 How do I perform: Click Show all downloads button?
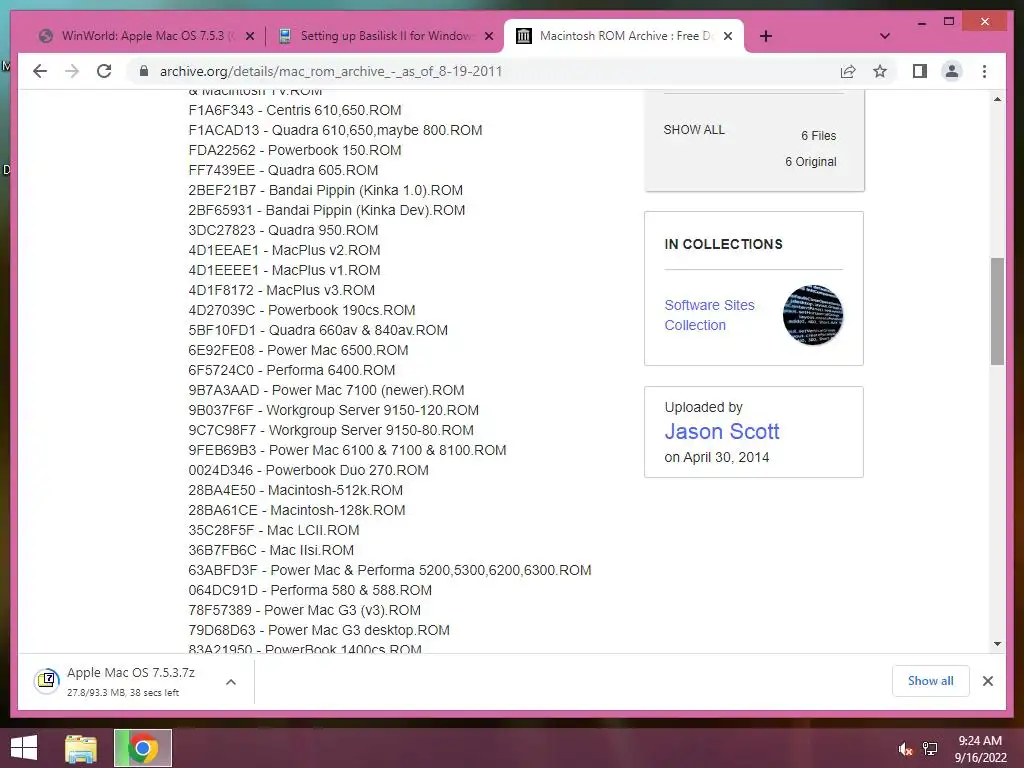[930, 681]
